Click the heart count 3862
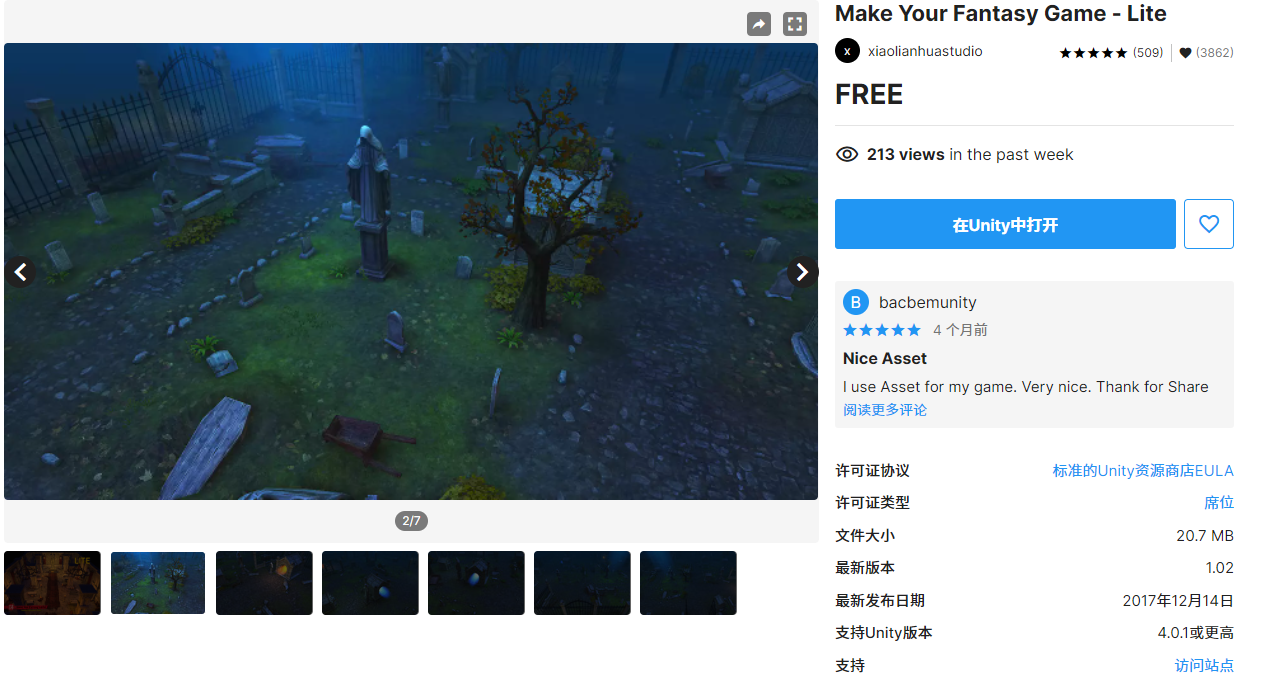1277x687 pixels. (1206, 53)
